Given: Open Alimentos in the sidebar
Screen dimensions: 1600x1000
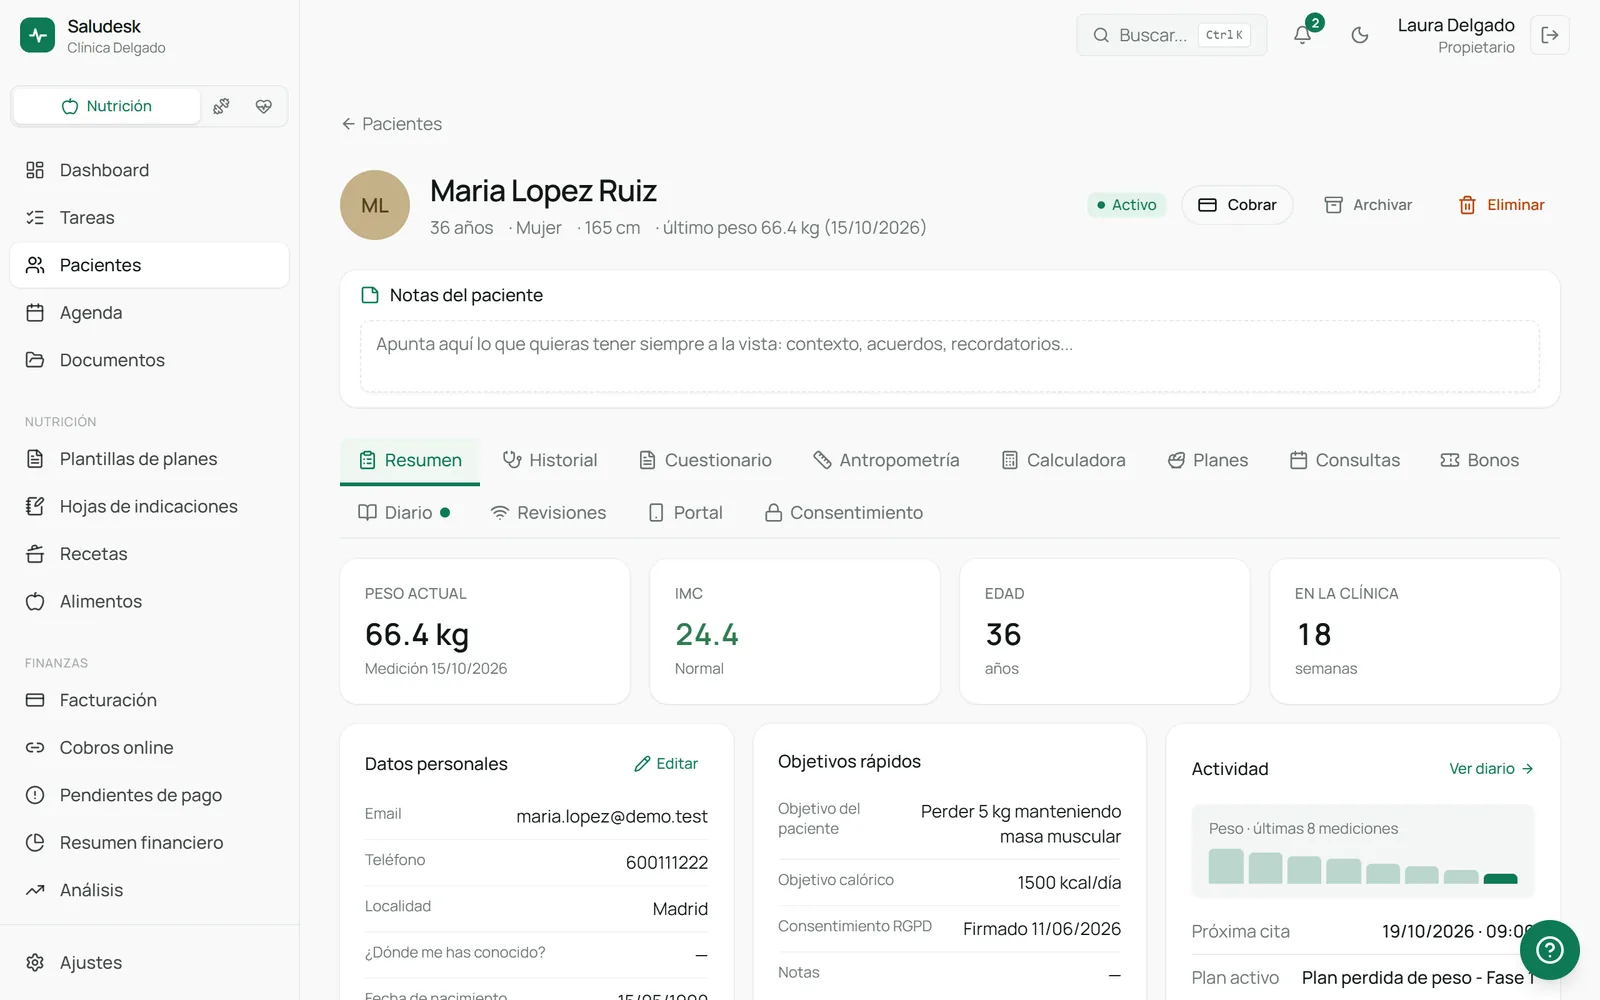Looking at the screenshot, I should pos(149,602).
